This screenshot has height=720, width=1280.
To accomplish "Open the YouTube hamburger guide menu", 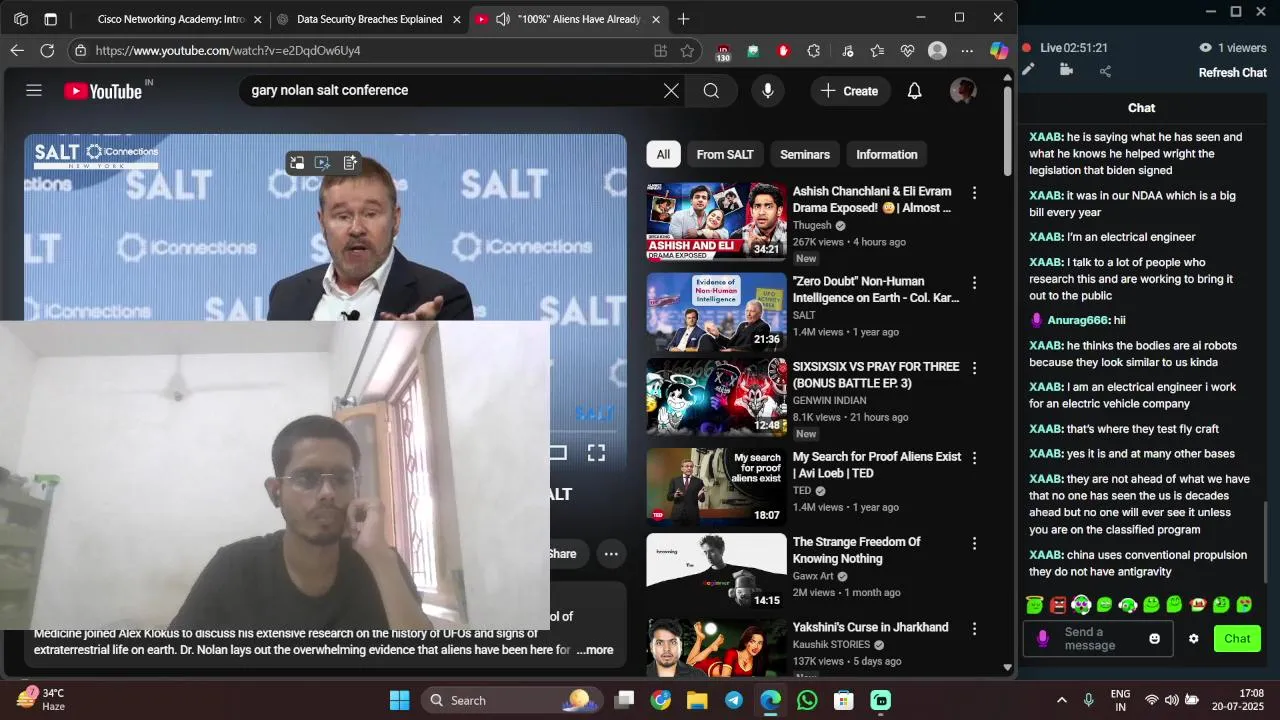I will point(34,90).
